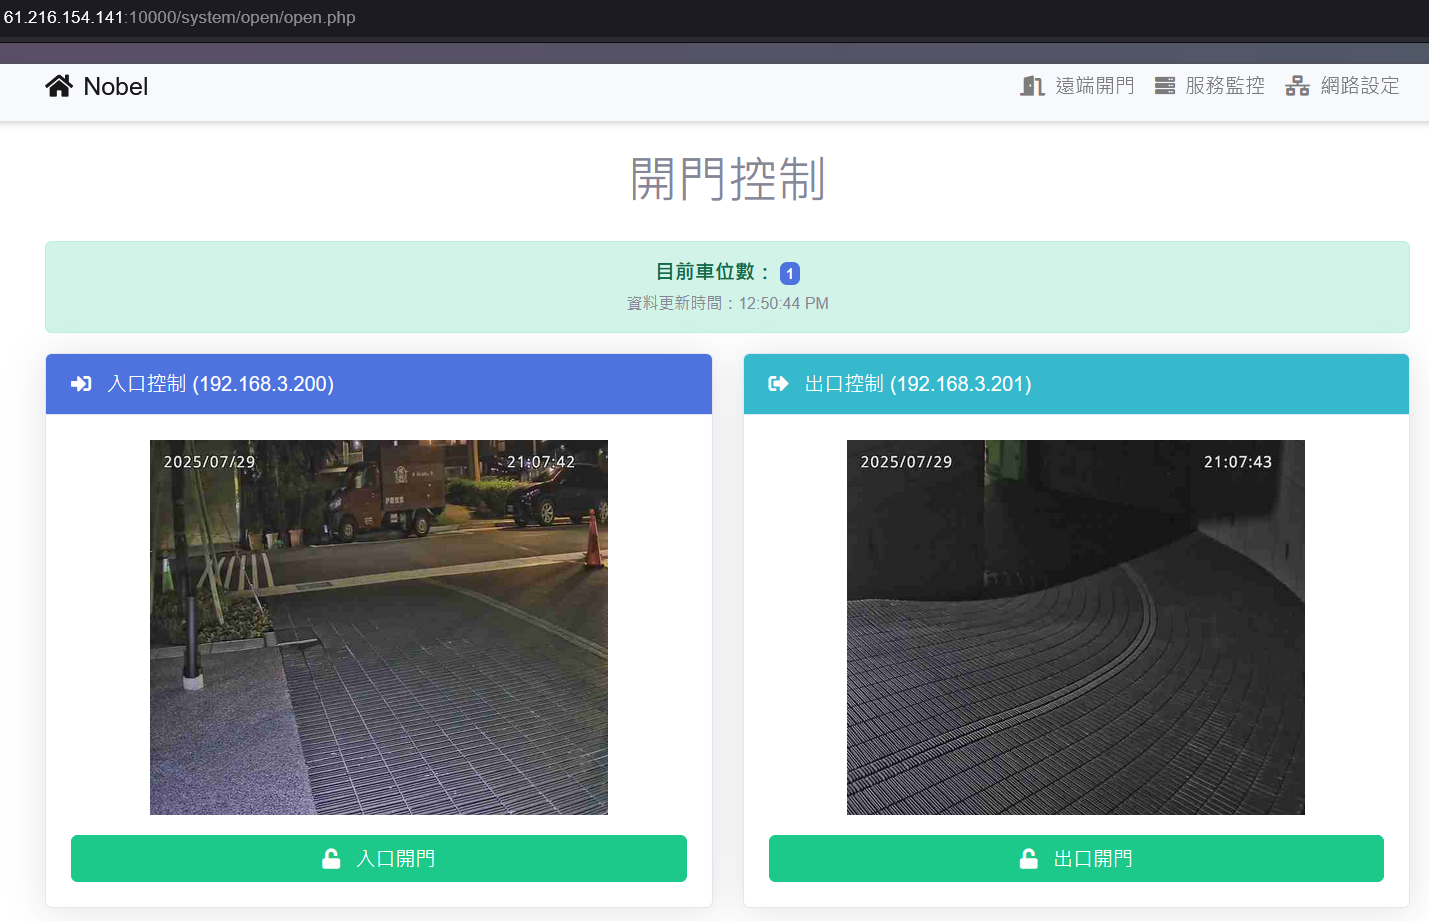
Task: Click the 目前車位數 label text
Action: pyautogui.click(x=713, y=272)
